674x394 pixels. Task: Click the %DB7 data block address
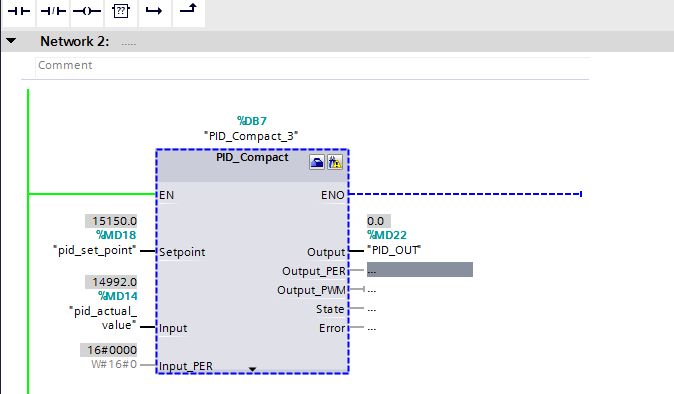pos(252,121)
